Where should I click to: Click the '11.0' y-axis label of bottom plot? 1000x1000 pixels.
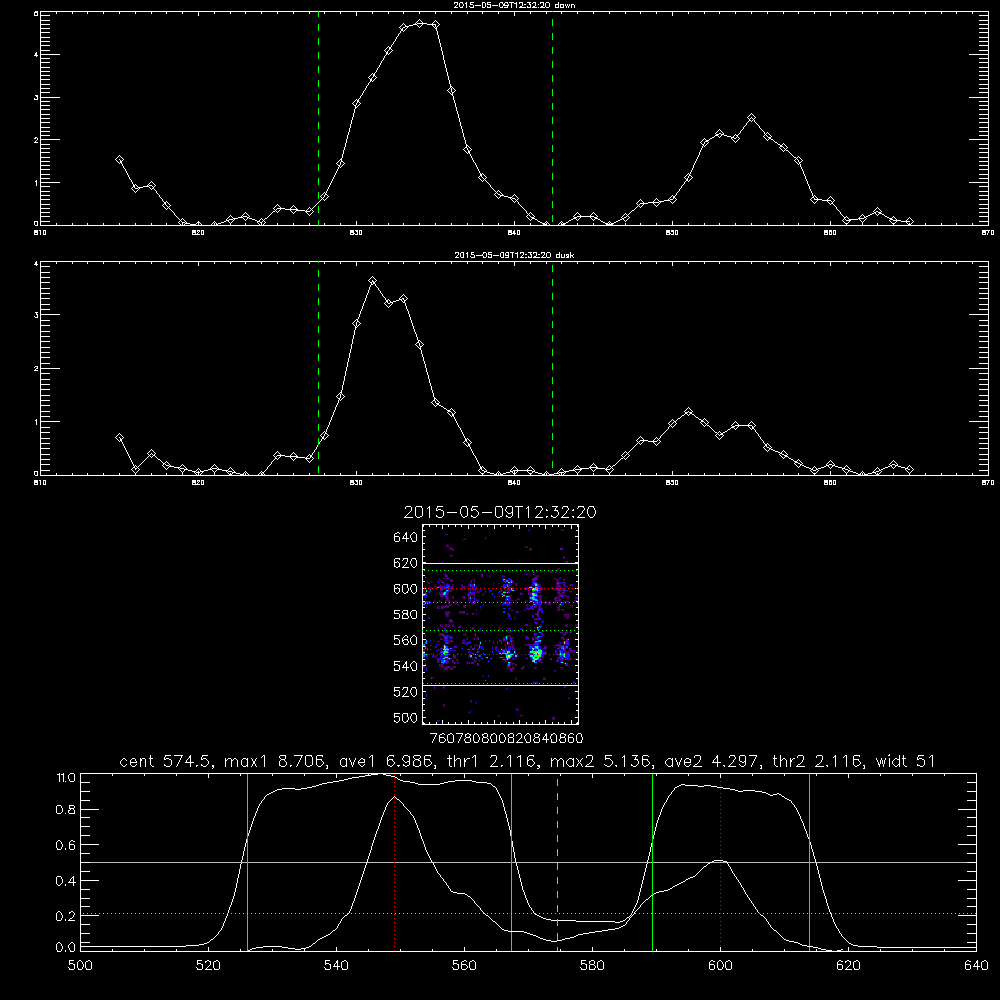pyautogui.click(x=66, y=777)
